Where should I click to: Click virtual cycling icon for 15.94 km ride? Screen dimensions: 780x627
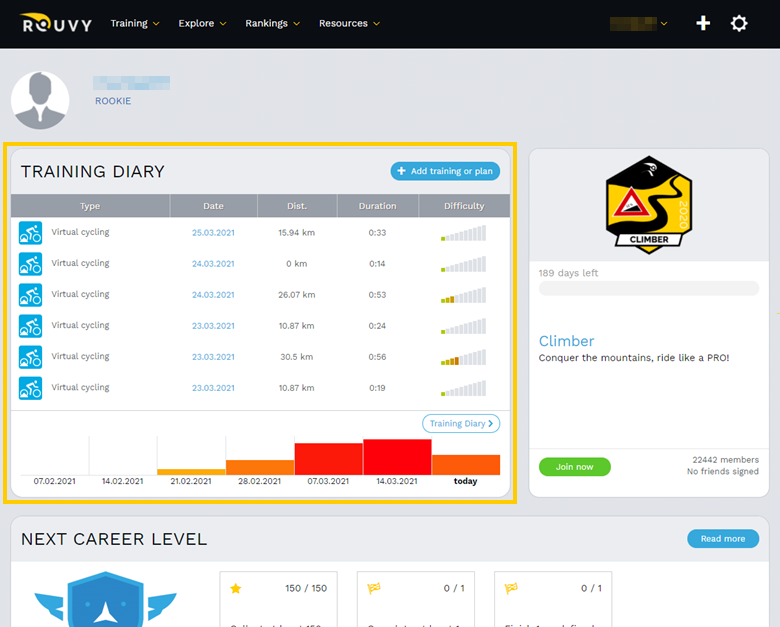30,233
